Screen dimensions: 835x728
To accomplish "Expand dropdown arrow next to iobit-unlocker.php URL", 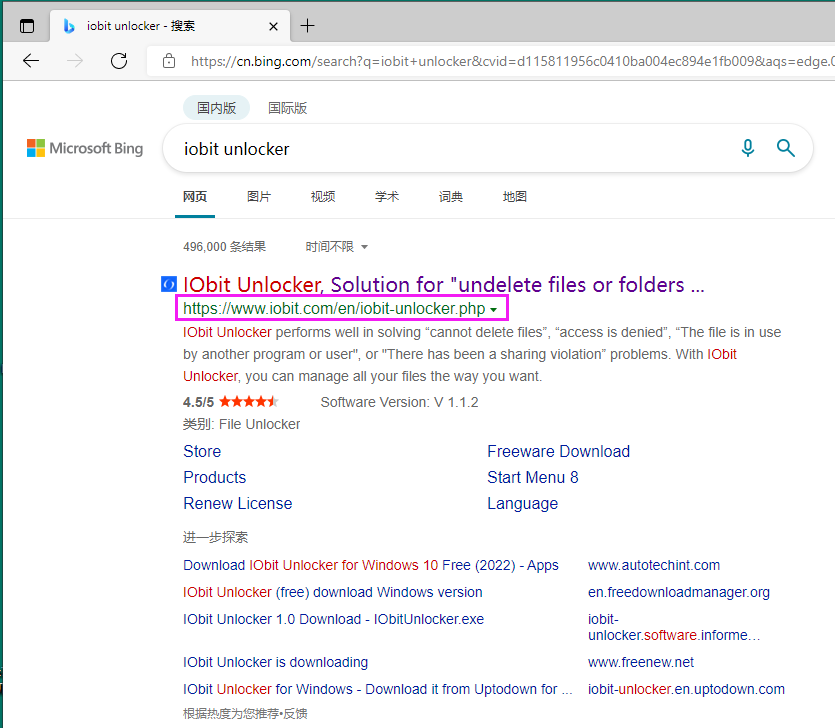I will tap(494, 310).
